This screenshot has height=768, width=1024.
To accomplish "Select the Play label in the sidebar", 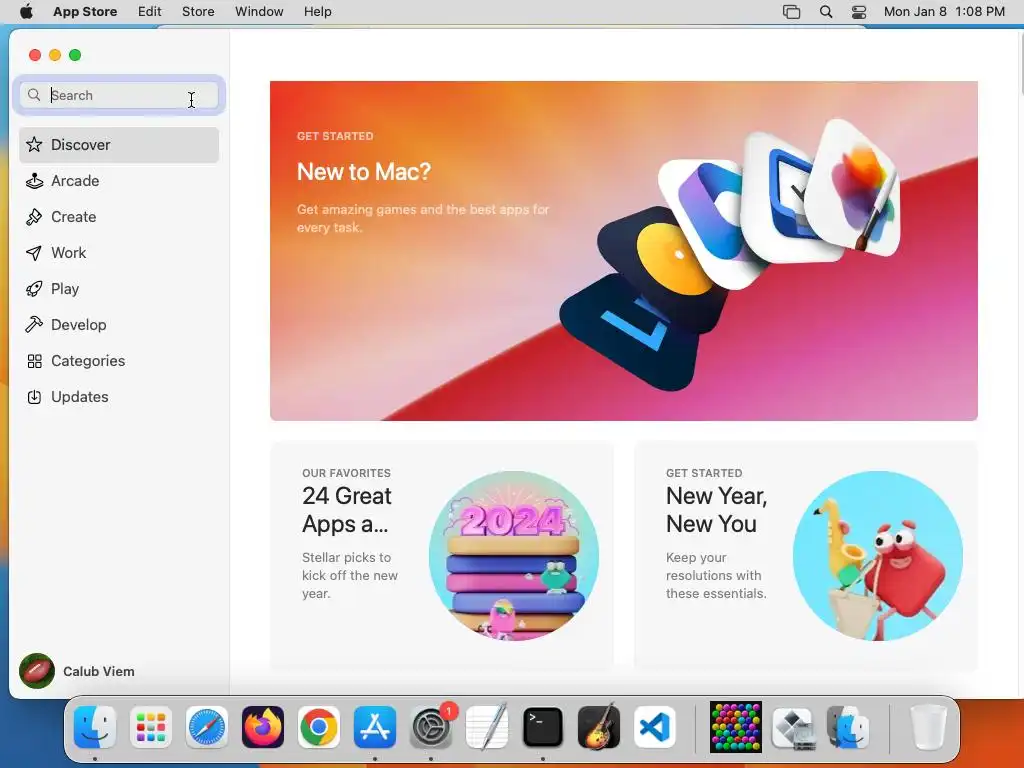I will click(x=65, y=289).
